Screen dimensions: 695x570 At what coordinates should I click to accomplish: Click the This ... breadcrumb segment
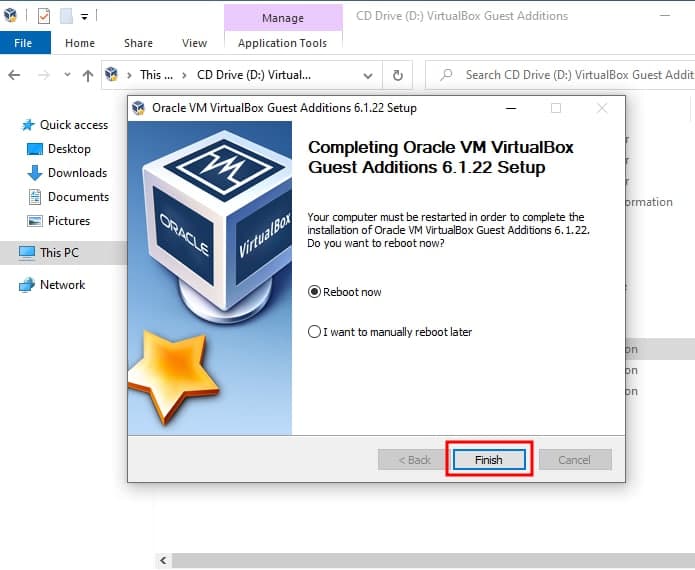pyautogui.click(x=156, y=75)
